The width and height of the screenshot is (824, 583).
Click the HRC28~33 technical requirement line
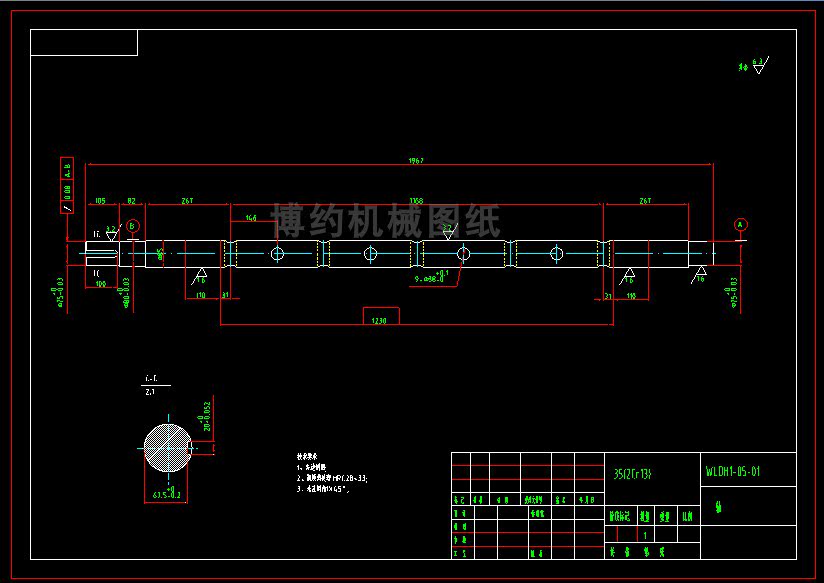[x=332, y=478]
